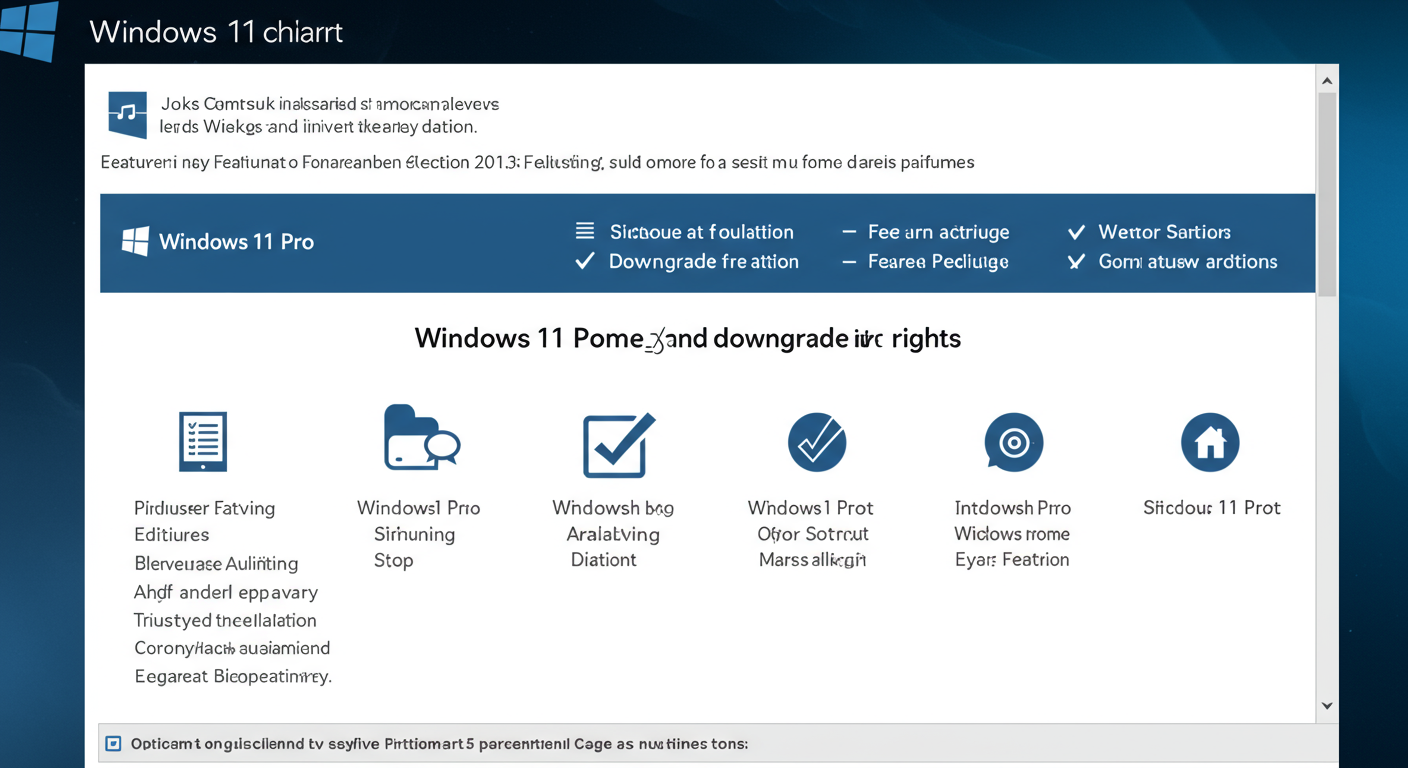
Task: Click the Windows logo in the top-left corner
Action: pos(28,30)
